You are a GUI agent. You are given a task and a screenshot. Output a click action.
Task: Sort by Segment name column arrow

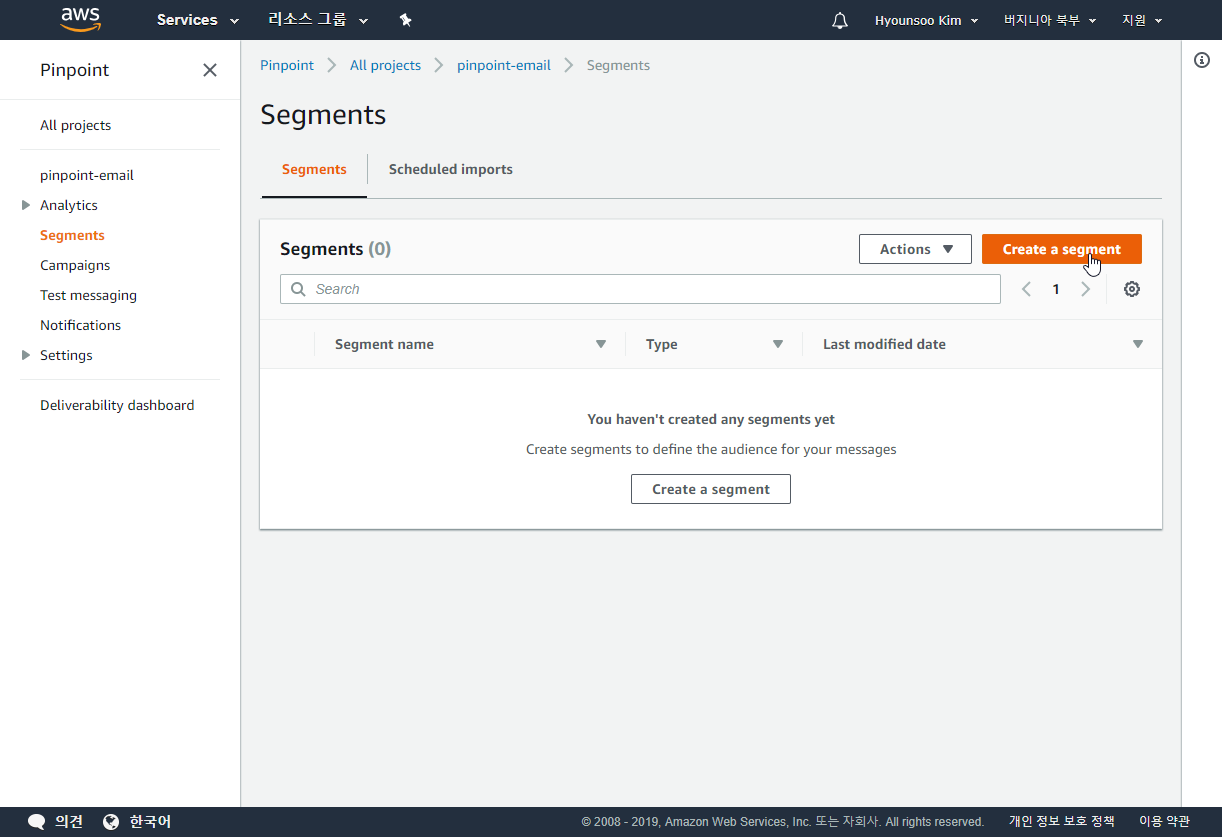coord(601,344)
